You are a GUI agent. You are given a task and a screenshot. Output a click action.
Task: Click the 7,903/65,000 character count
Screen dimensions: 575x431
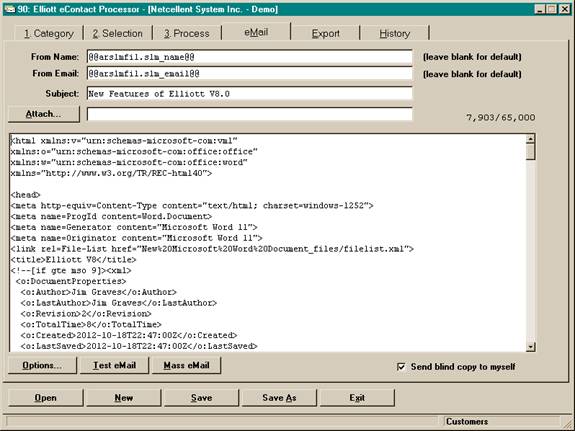(x=501, y=117)
